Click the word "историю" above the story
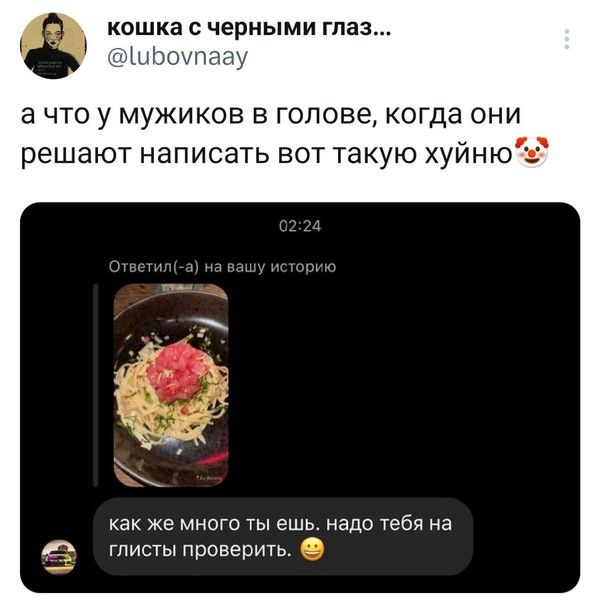 [303, 267]
